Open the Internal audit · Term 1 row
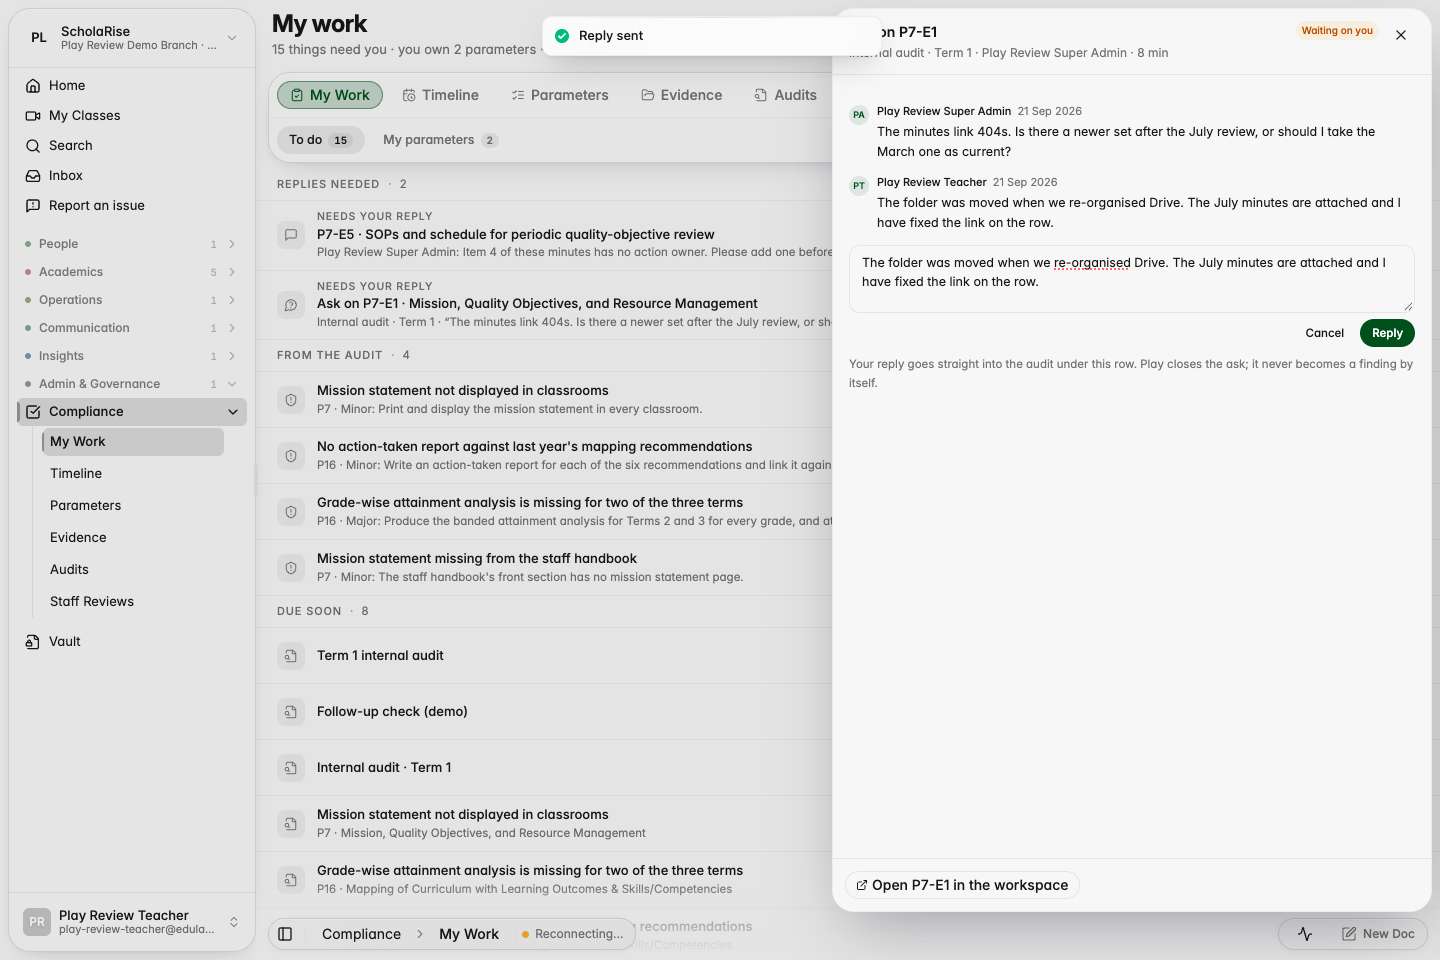Screen dimensions: 1440x960 (544, 768)
